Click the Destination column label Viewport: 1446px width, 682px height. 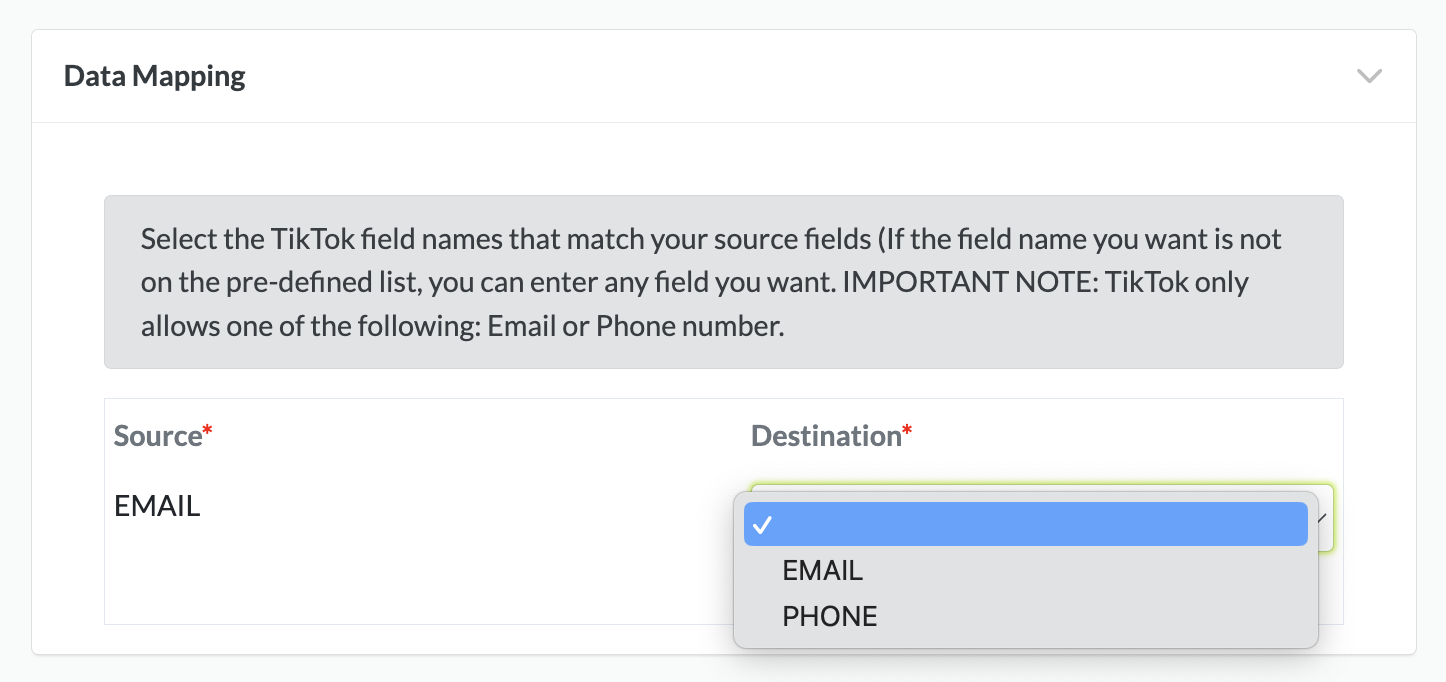[x=825, y=436]
